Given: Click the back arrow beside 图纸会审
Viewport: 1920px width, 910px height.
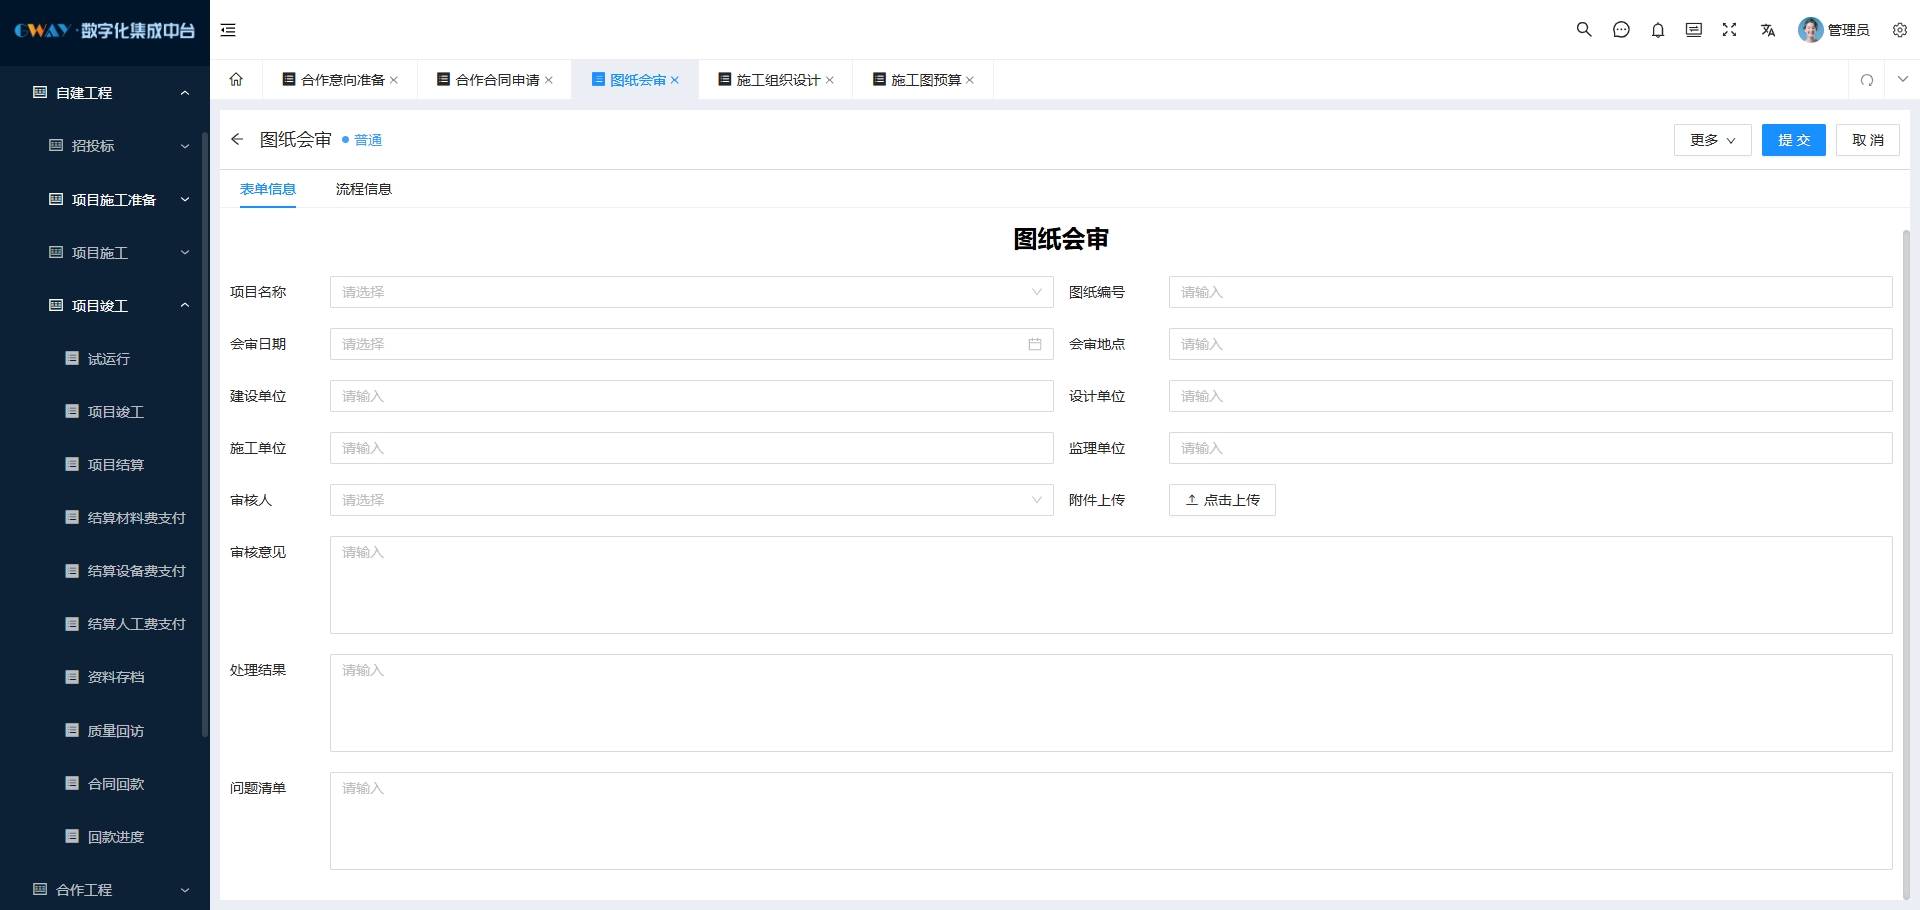Looking at the screenshot, I should coord(237,140).
